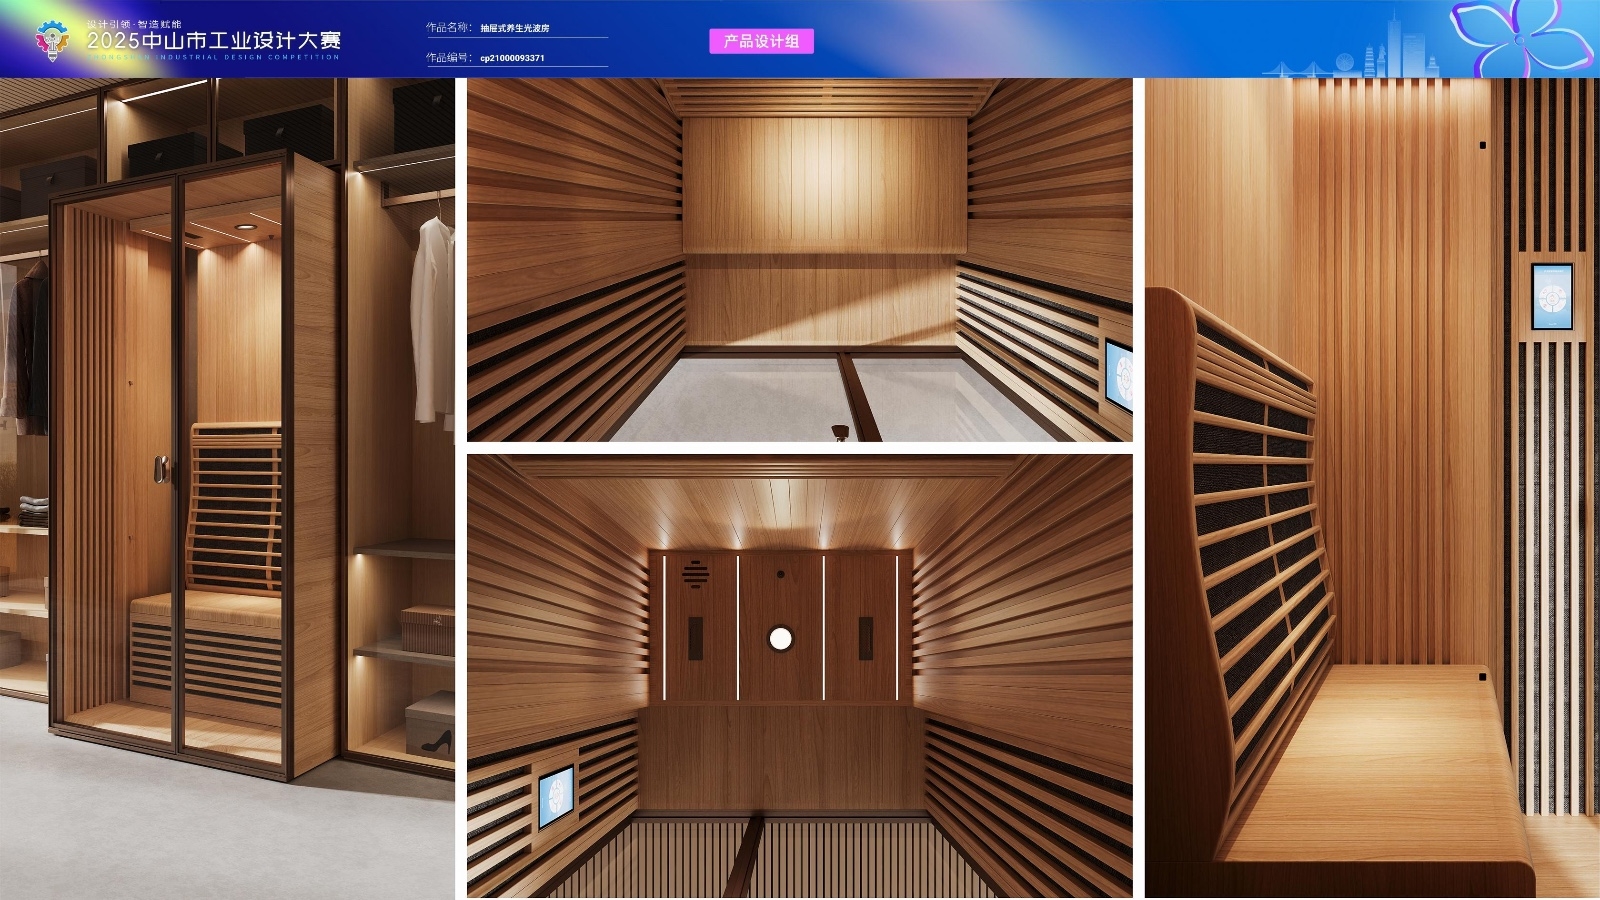This screenshot has height=900, width=1600.
Task: Click the ceiling downlight inside the sauna cabinet
Action: (243, 228)
